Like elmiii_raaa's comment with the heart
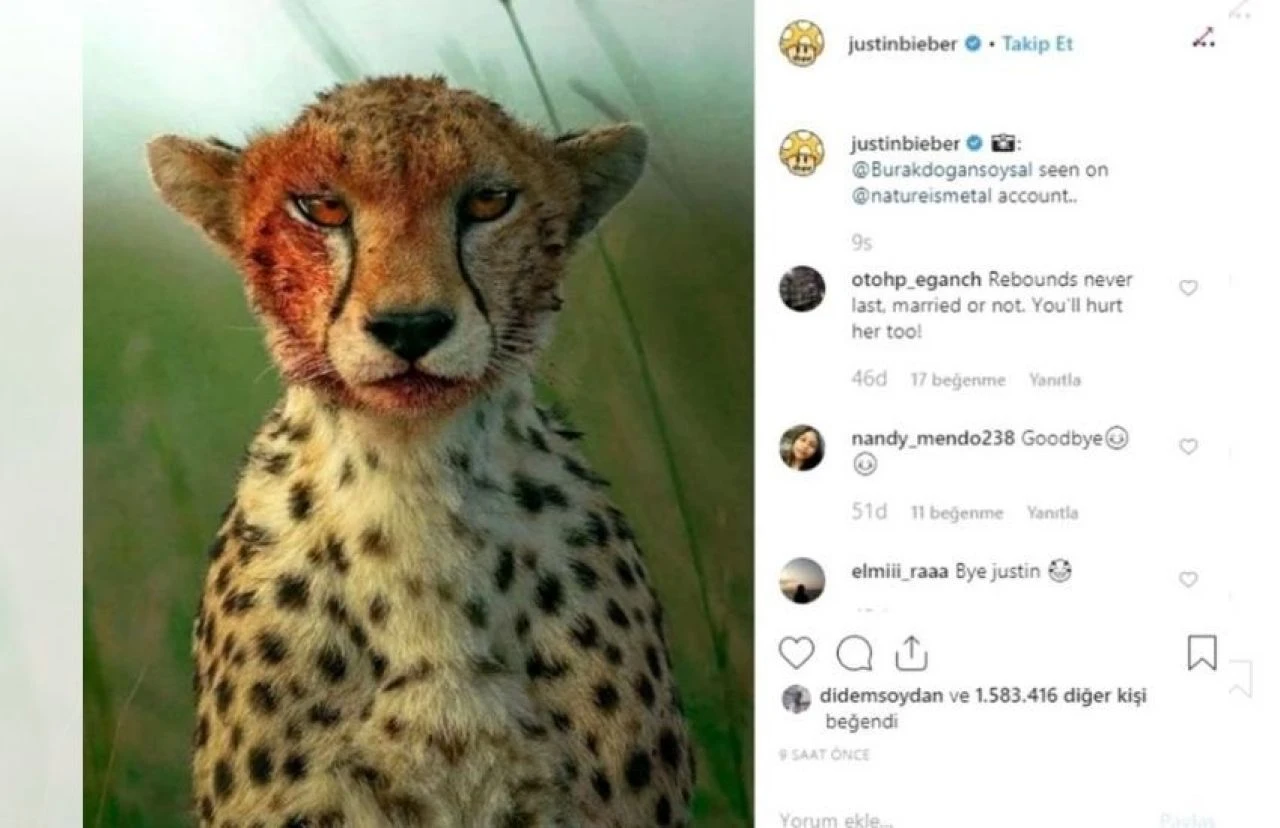 (1188, 578)
